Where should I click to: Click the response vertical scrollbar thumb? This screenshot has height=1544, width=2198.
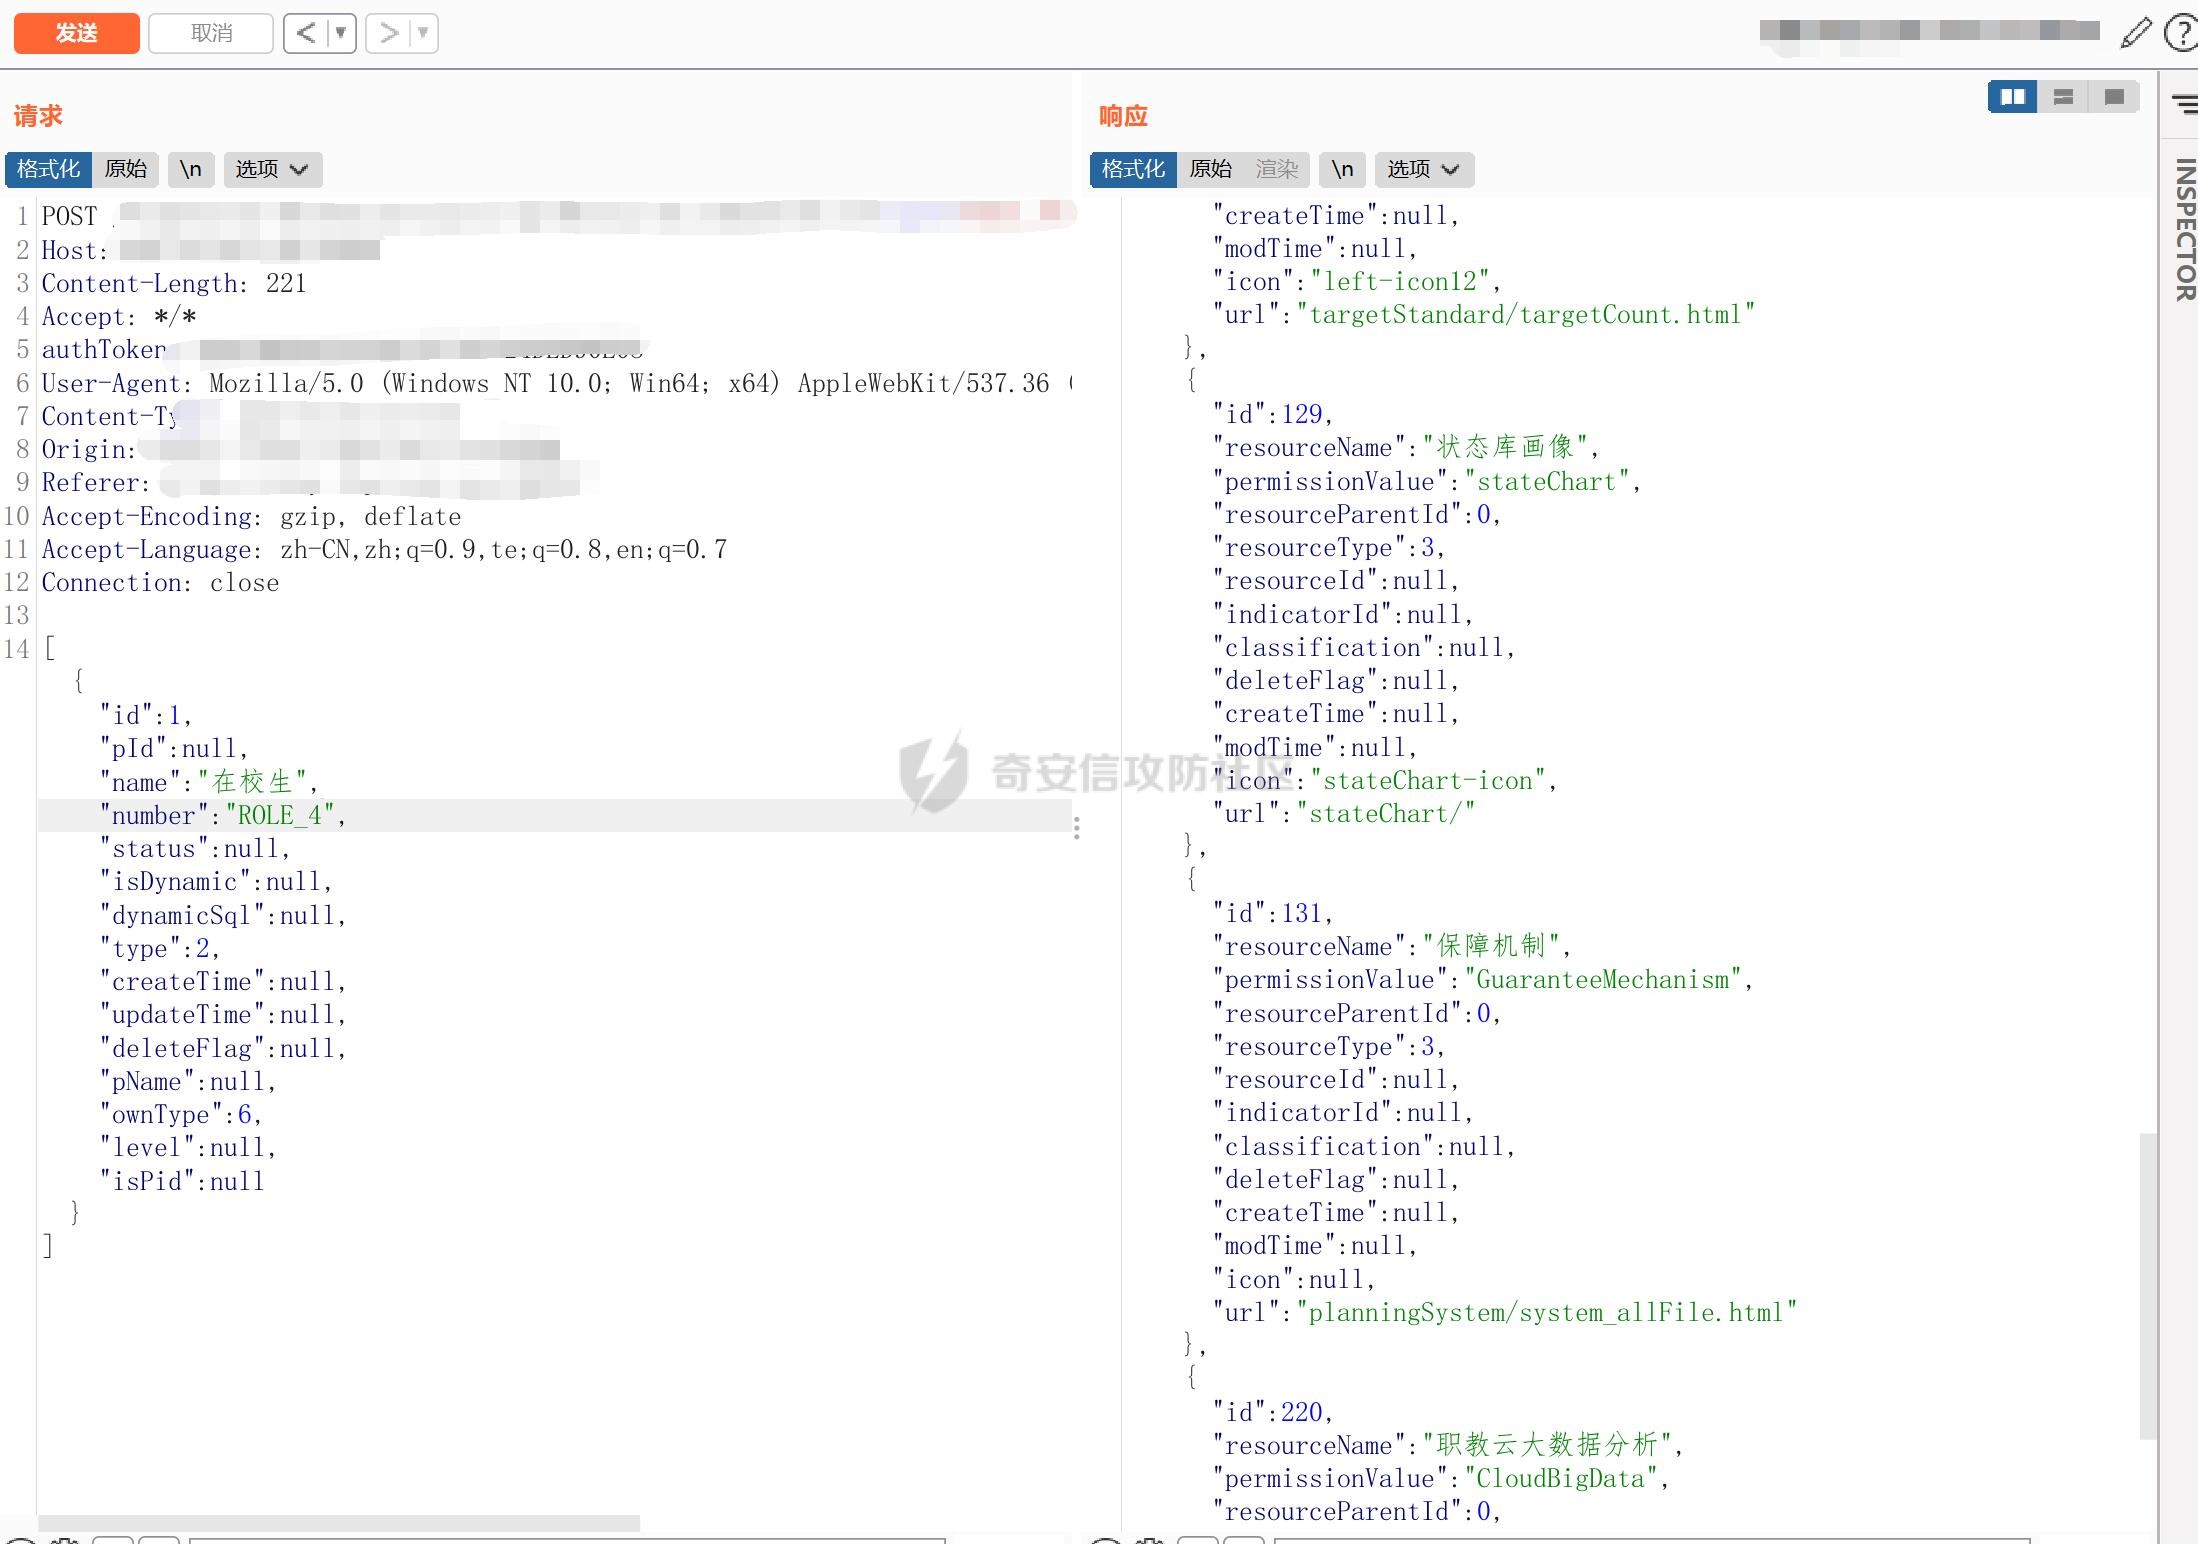pos(2147,1285)
